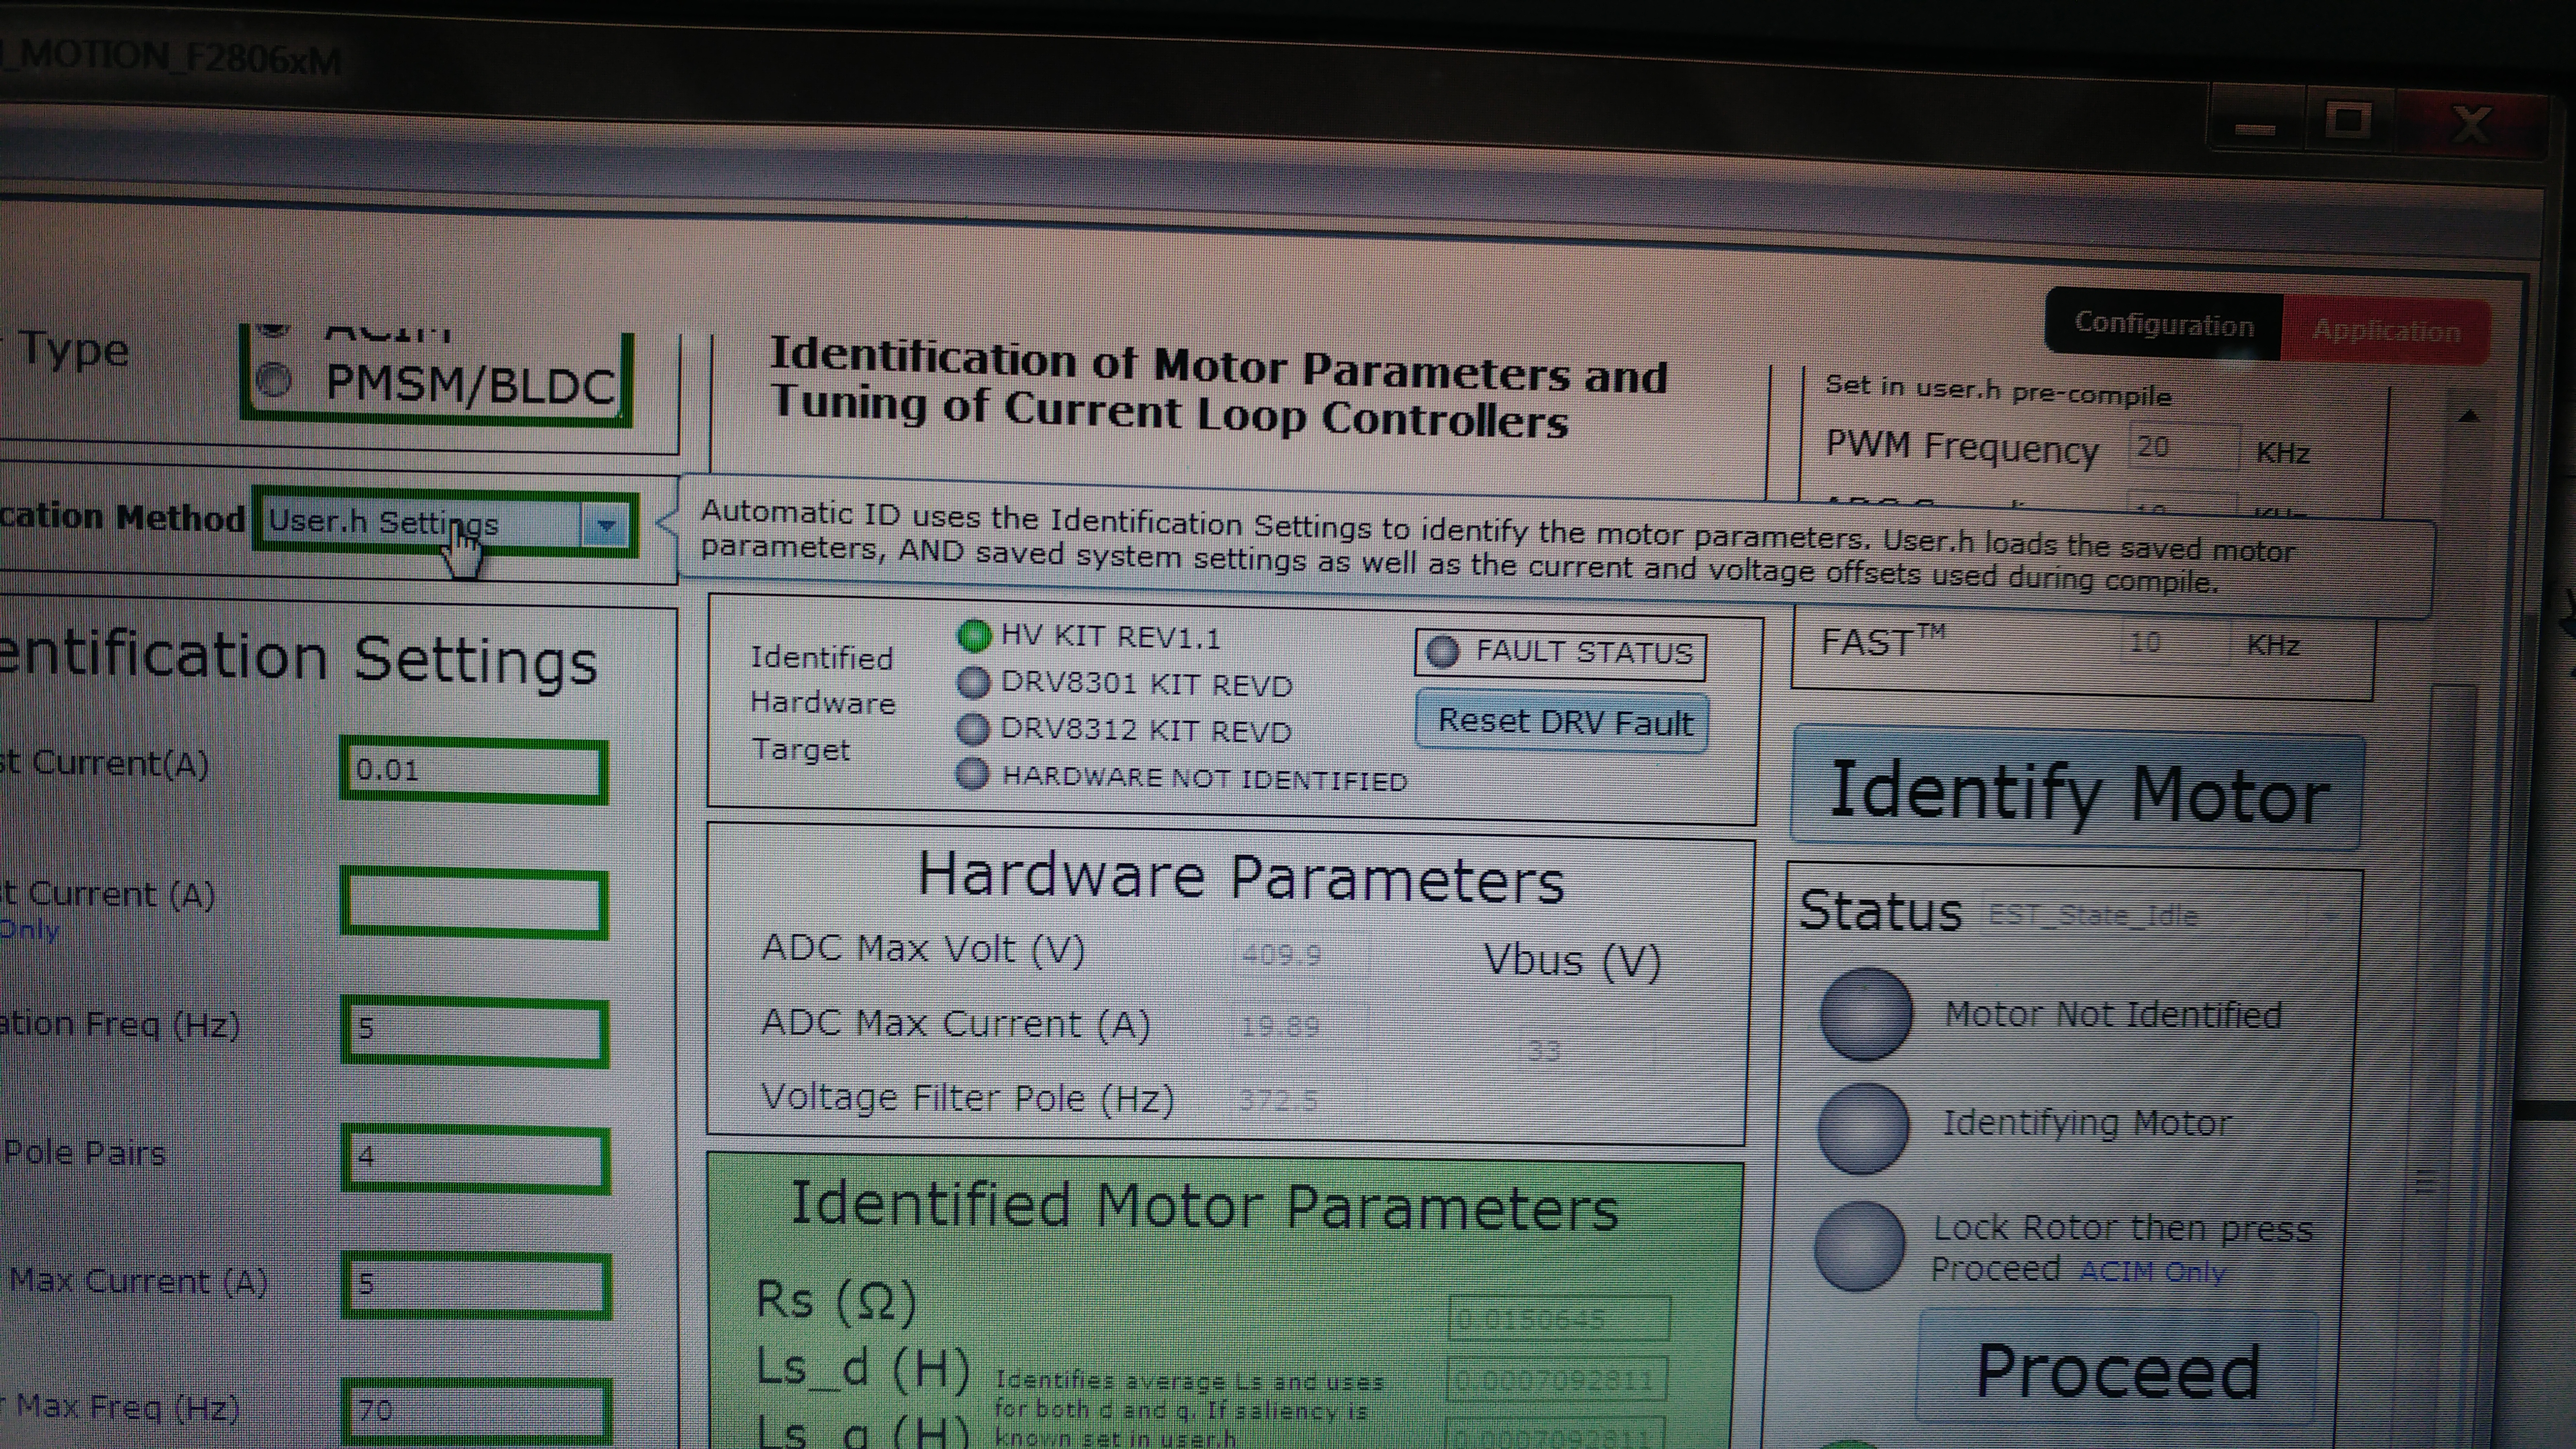Open the Identification Method dropdown arrow

605,525
